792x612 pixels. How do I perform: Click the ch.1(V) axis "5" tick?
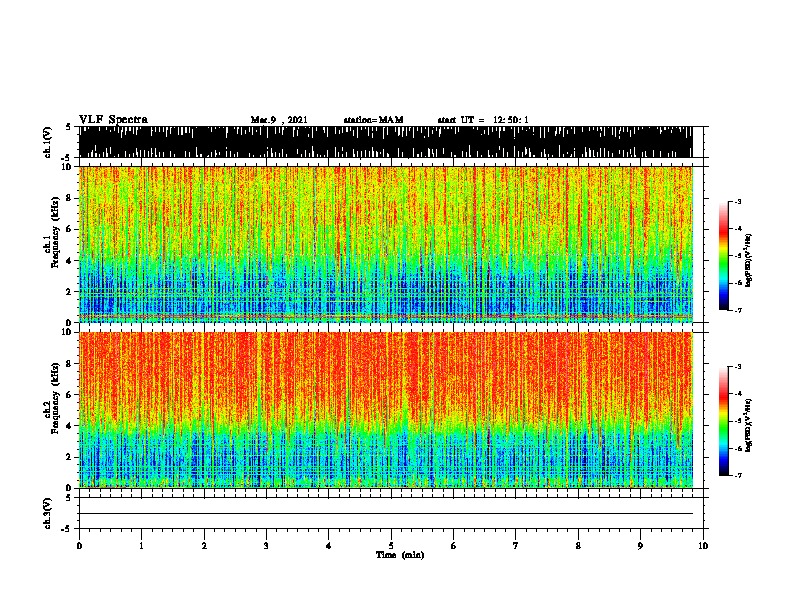tap(69, 127)
